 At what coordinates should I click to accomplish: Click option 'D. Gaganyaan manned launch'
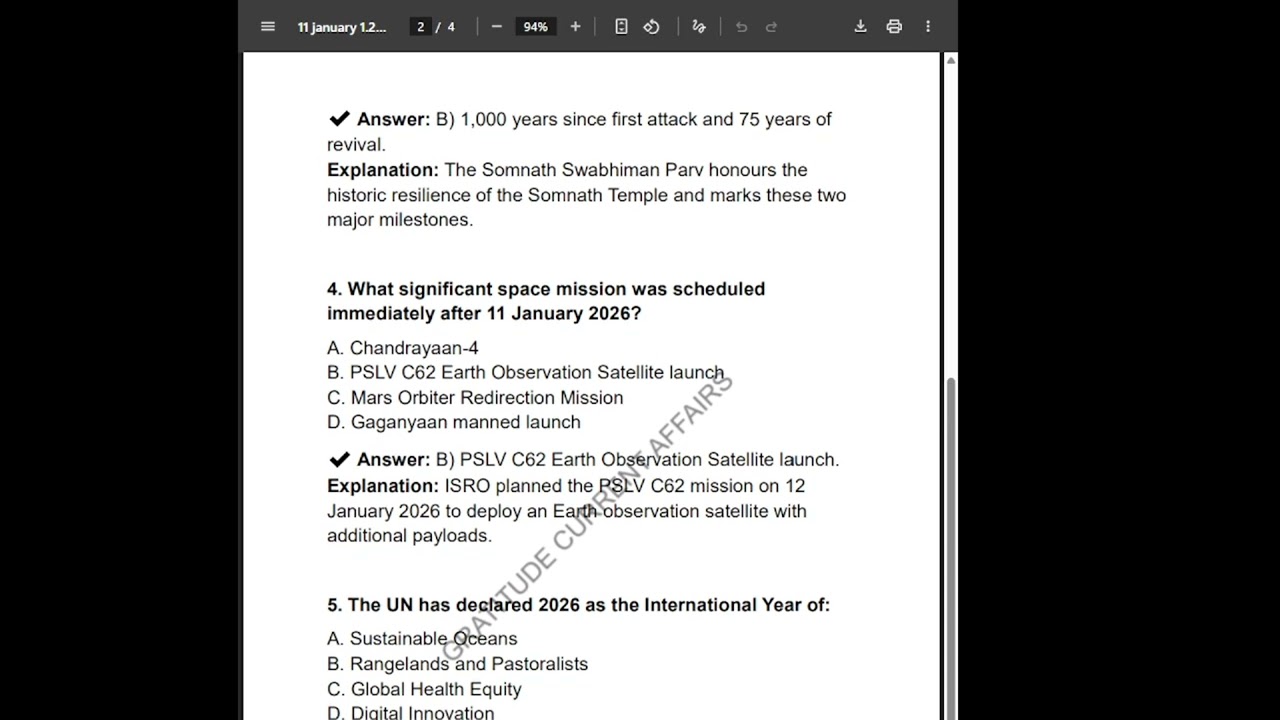[454, 422]
